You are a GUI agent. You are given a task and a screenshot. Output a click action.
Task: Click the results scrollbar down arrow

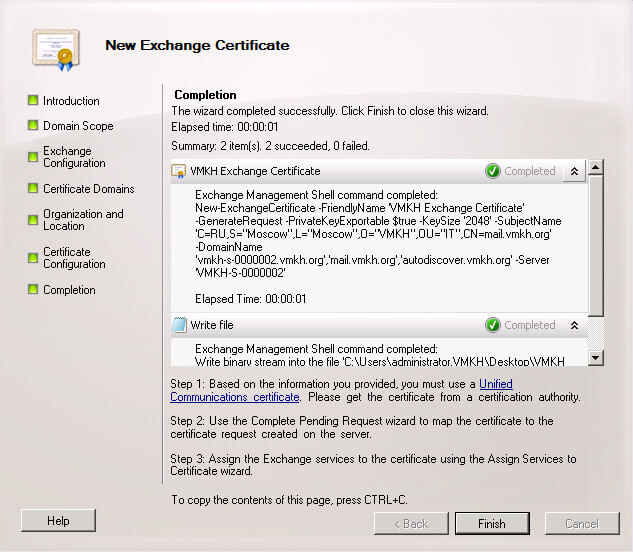pos(596,358)
